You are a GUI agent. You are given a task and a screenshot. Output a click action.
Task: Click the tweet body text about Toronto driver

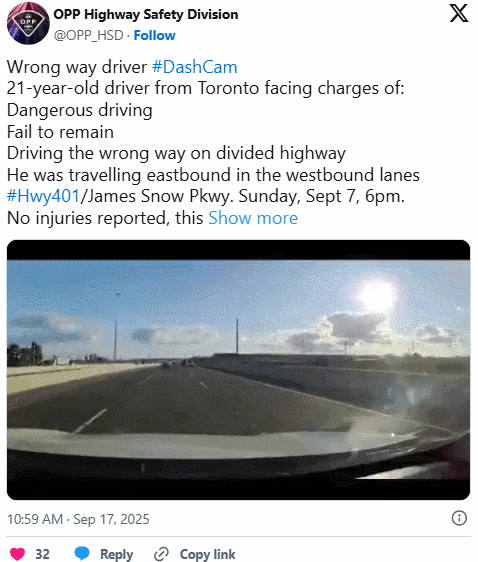[205, 88]
